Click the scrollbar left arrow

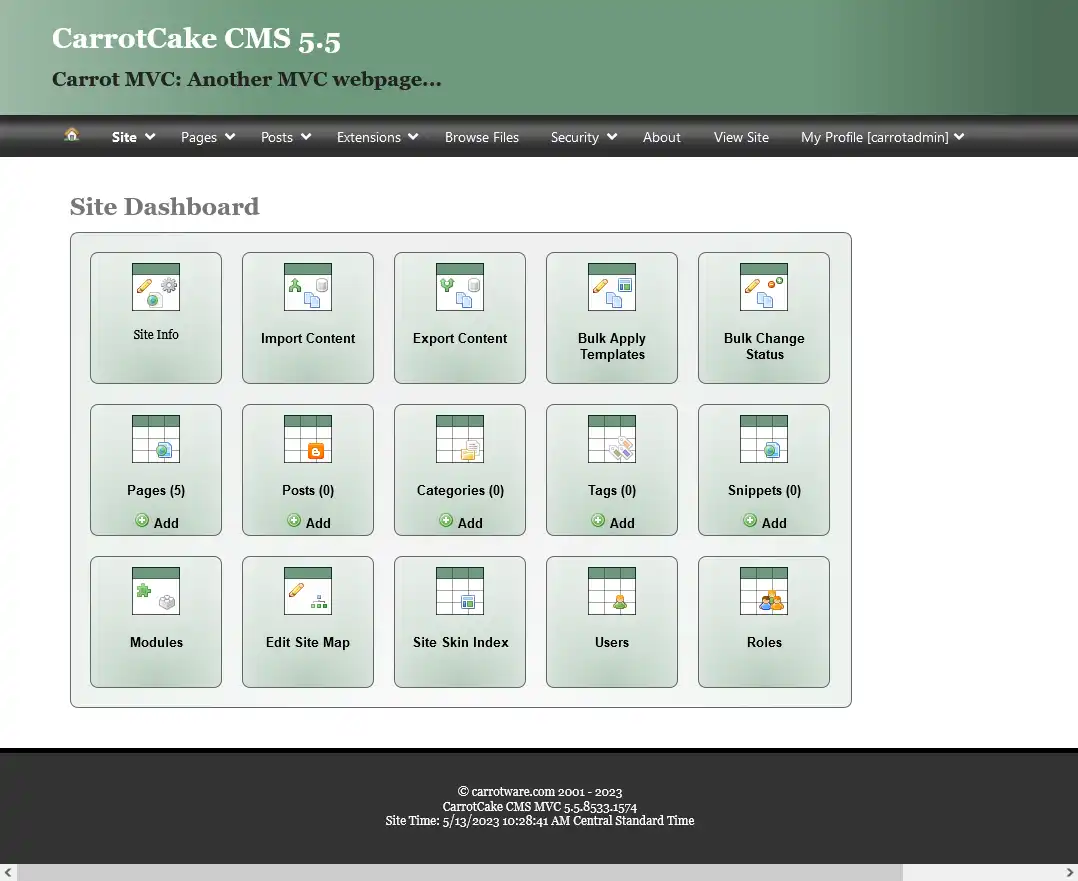(8, 872)
